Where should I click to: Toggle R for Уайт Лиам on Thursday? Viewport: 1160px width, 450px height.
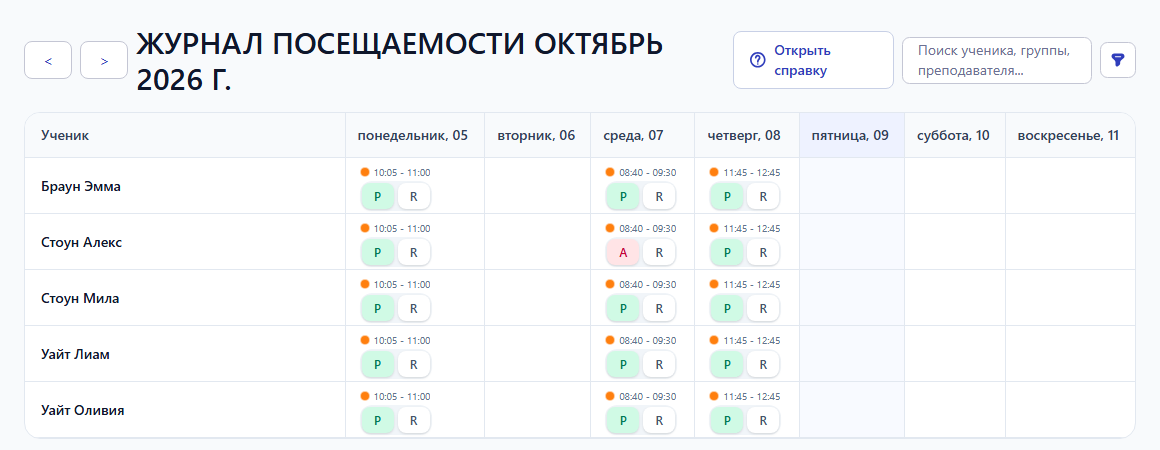tap(763, 365)
